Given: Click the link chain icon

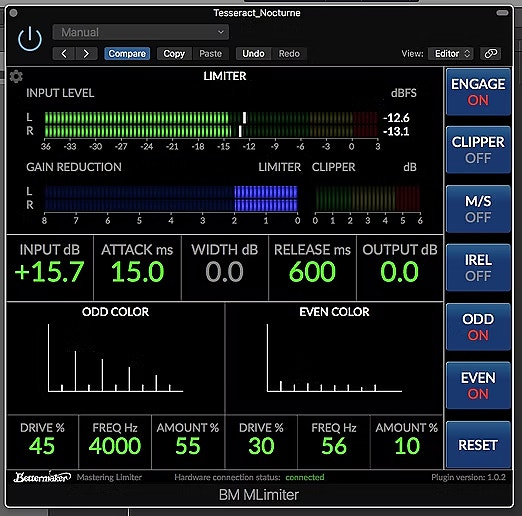Looking at the screenshot, I should (490, 53).
